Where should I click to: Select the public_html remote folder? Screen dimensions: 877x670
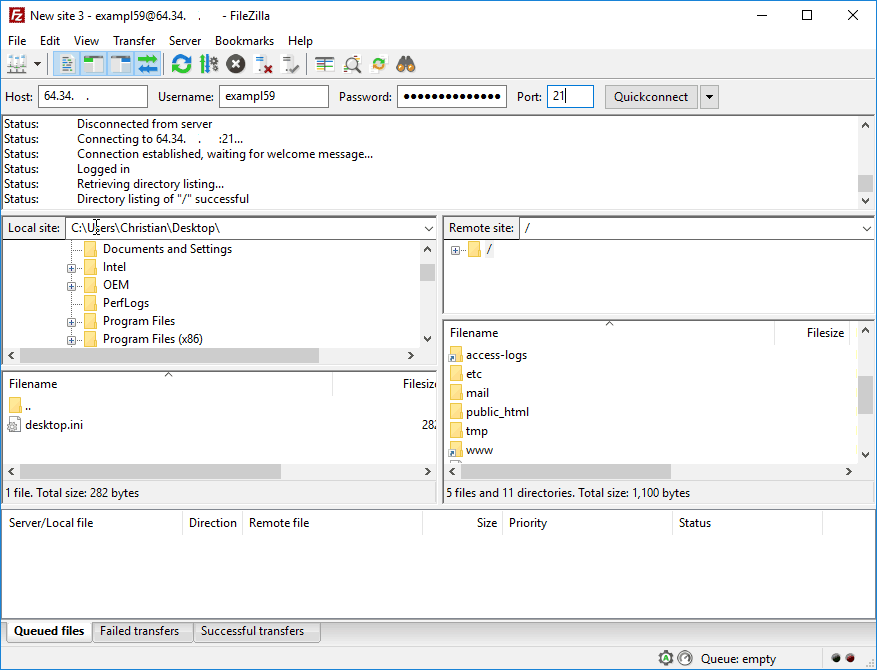tap(497, 412)
